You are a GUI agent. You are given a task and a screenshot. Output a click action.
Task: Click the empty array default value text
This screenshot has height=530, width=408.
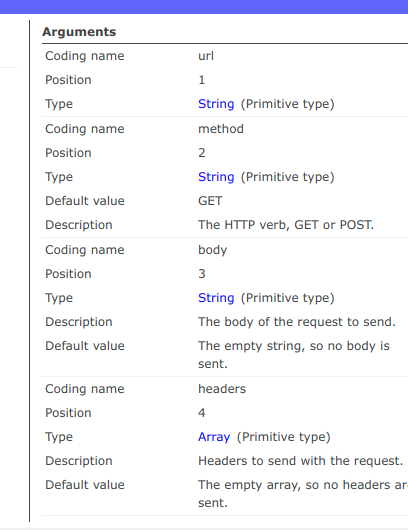(303, 493)
